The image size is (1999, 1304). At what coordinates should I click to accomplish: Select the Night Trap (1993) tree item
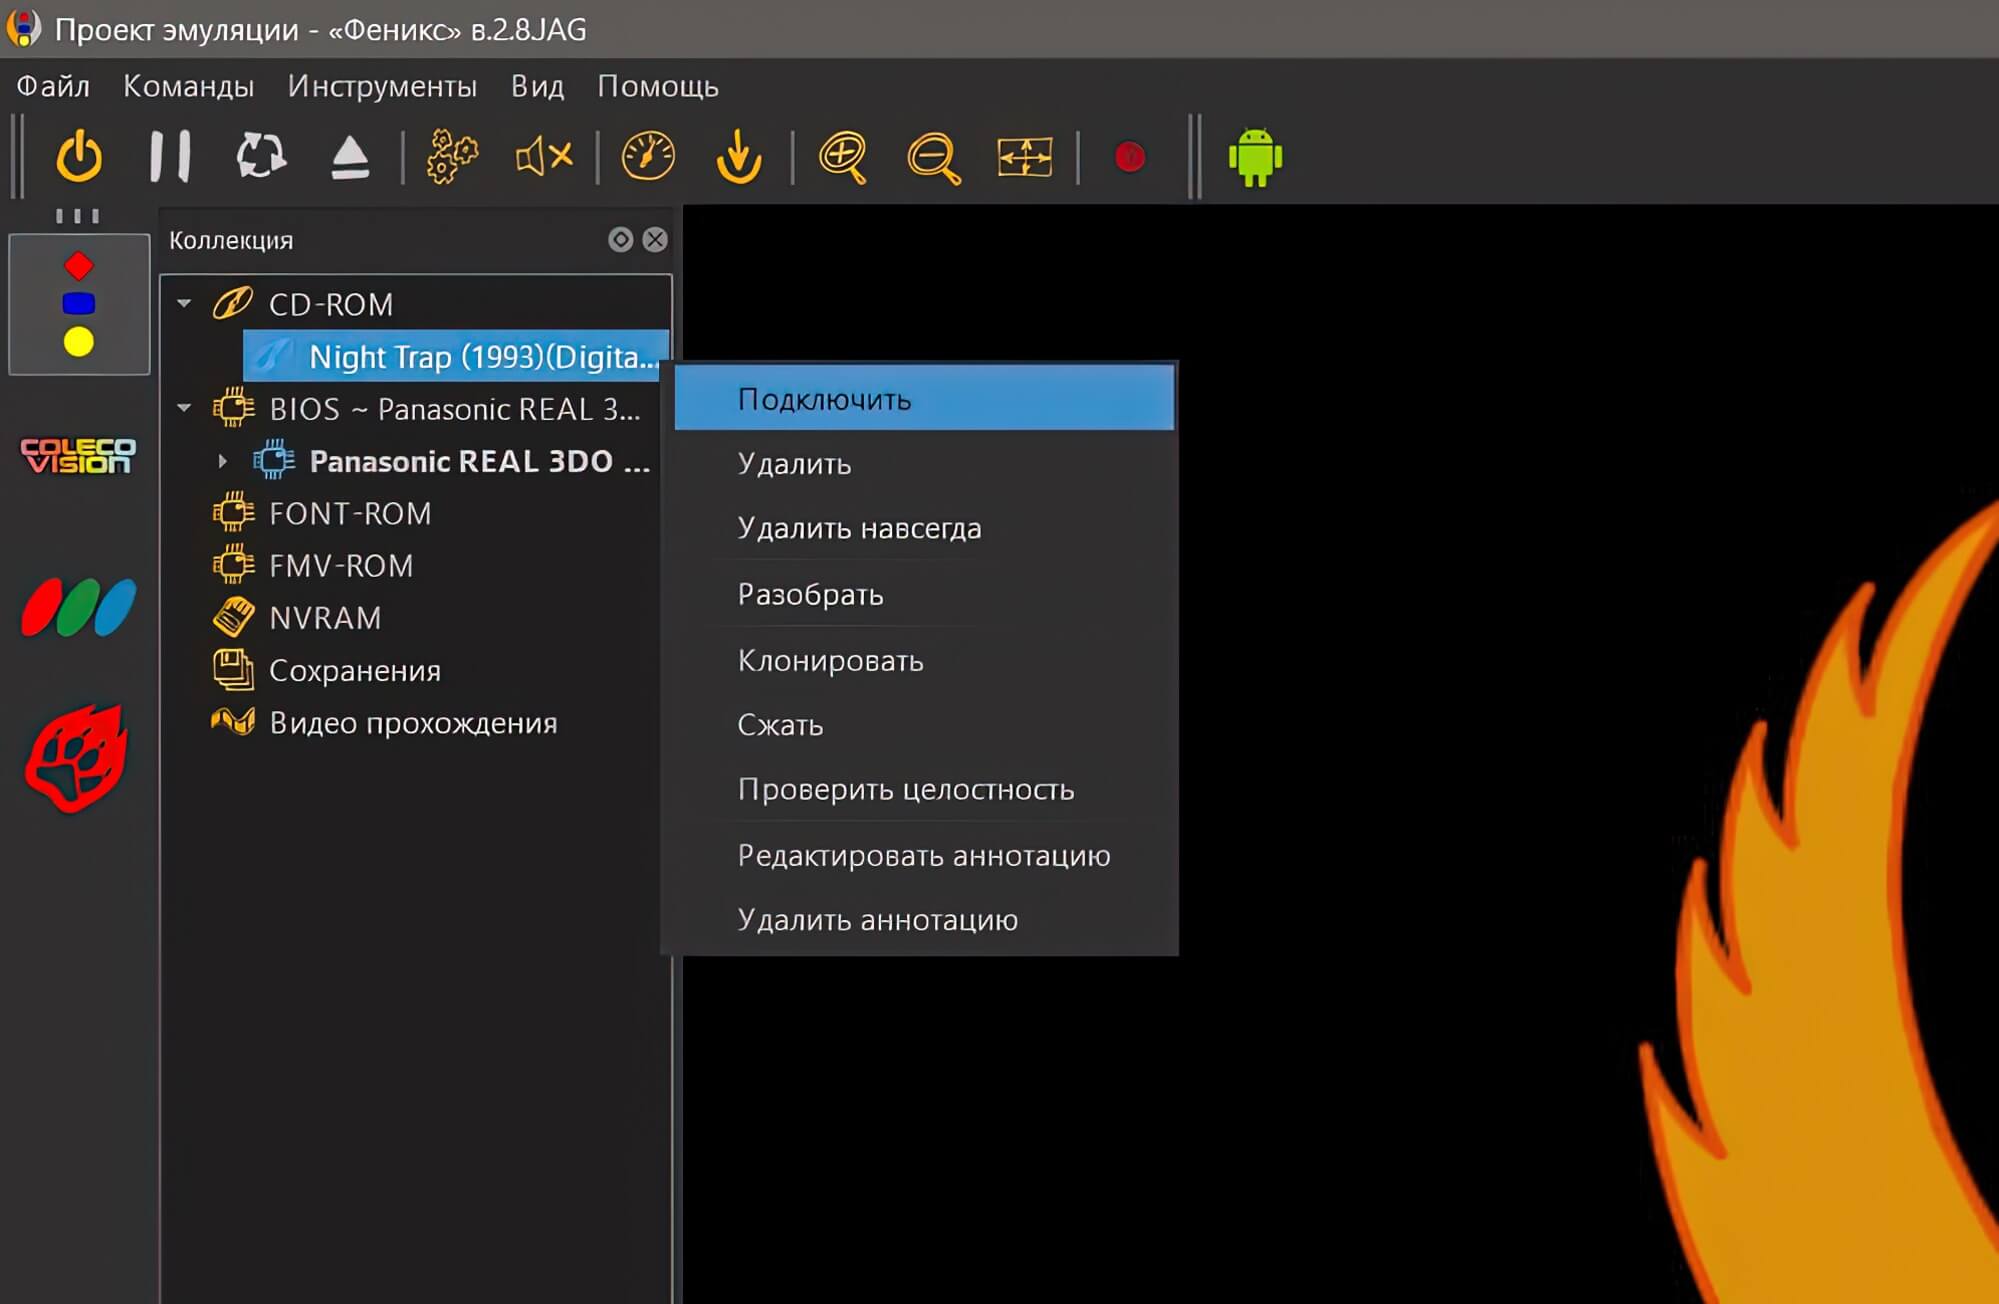[456, 356]
